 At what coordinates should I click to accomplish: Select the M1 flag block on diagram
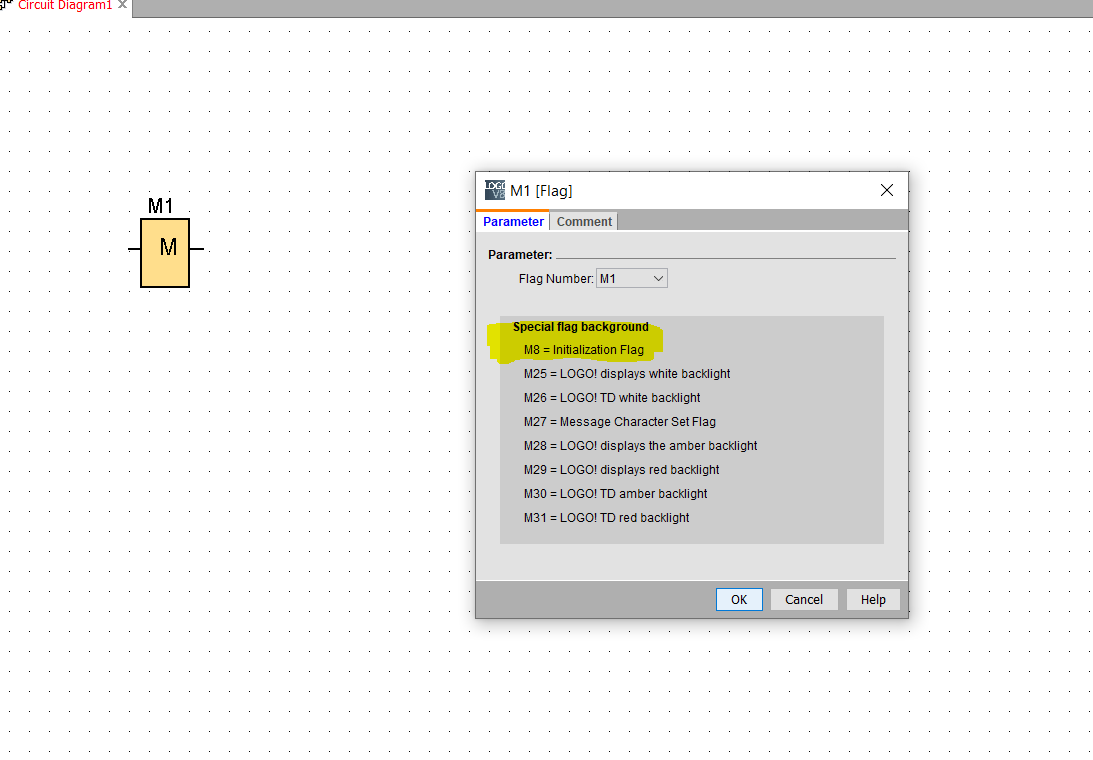click(x=165, y=252)
